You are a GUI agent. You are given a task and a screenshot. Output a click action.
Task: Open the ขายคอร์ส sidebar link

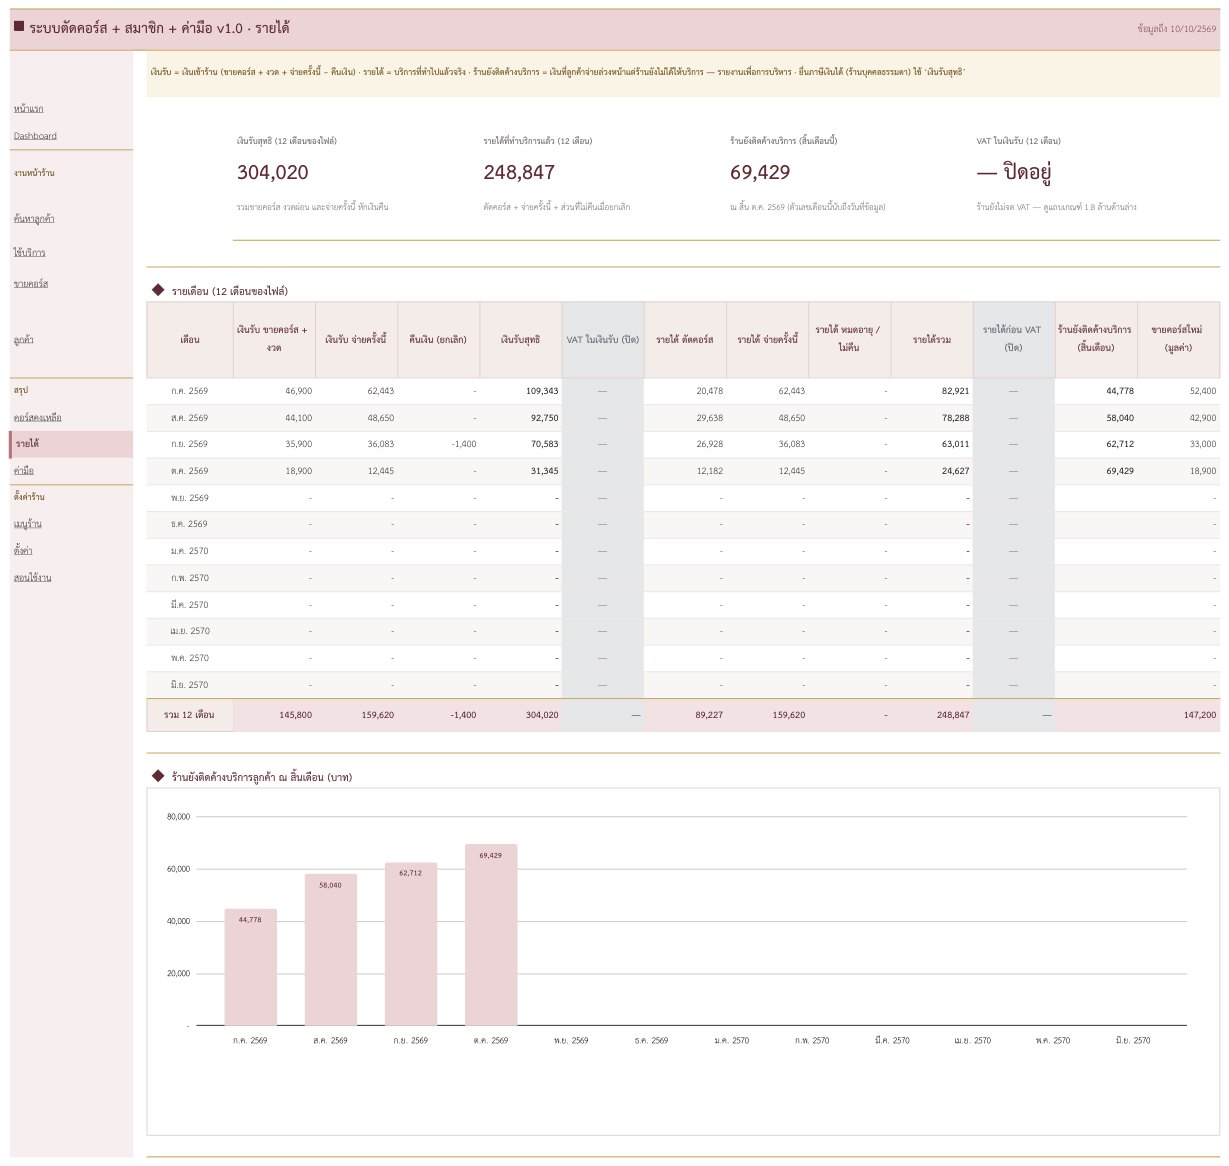pos(31,284)
